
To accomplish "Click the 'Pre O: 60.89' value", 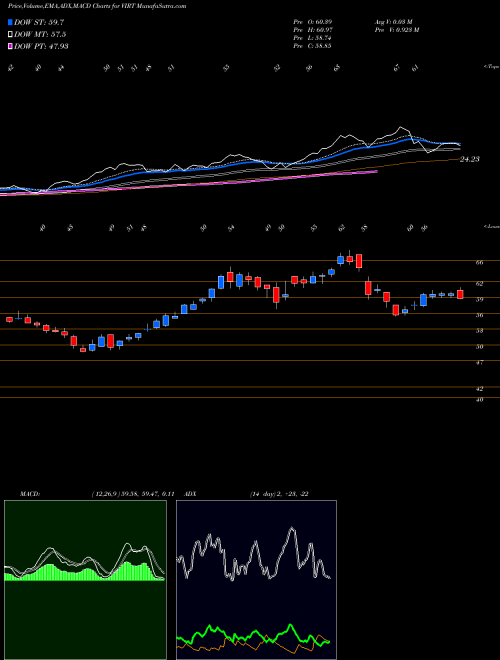I will coord(312,21).
